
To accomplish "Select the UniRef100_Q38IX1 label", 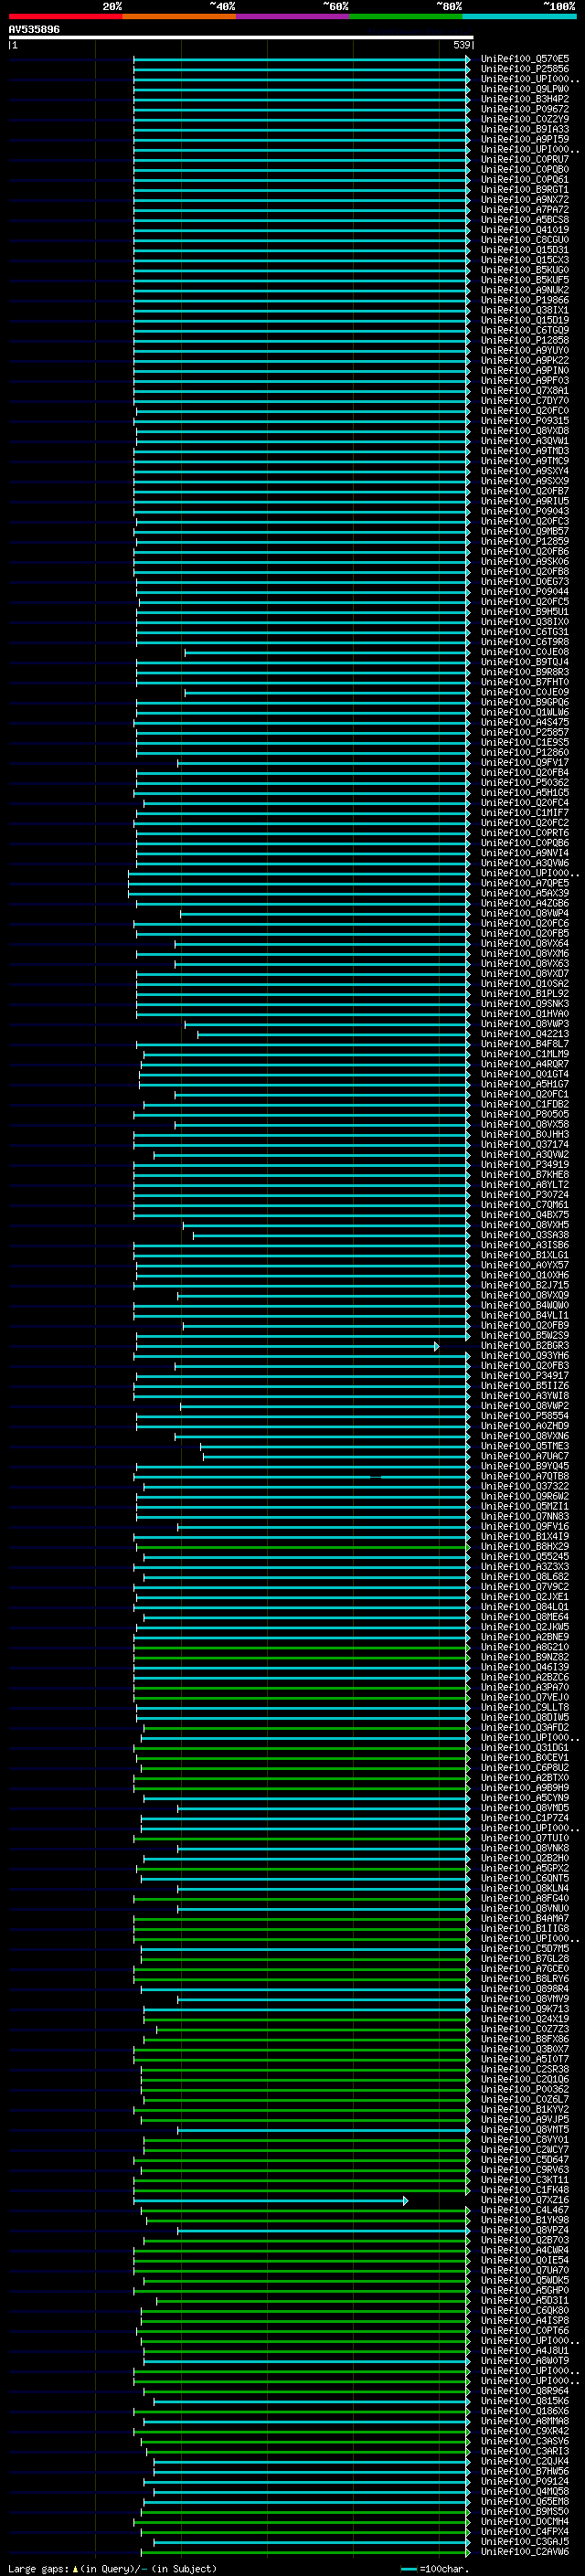I will 525,310.
